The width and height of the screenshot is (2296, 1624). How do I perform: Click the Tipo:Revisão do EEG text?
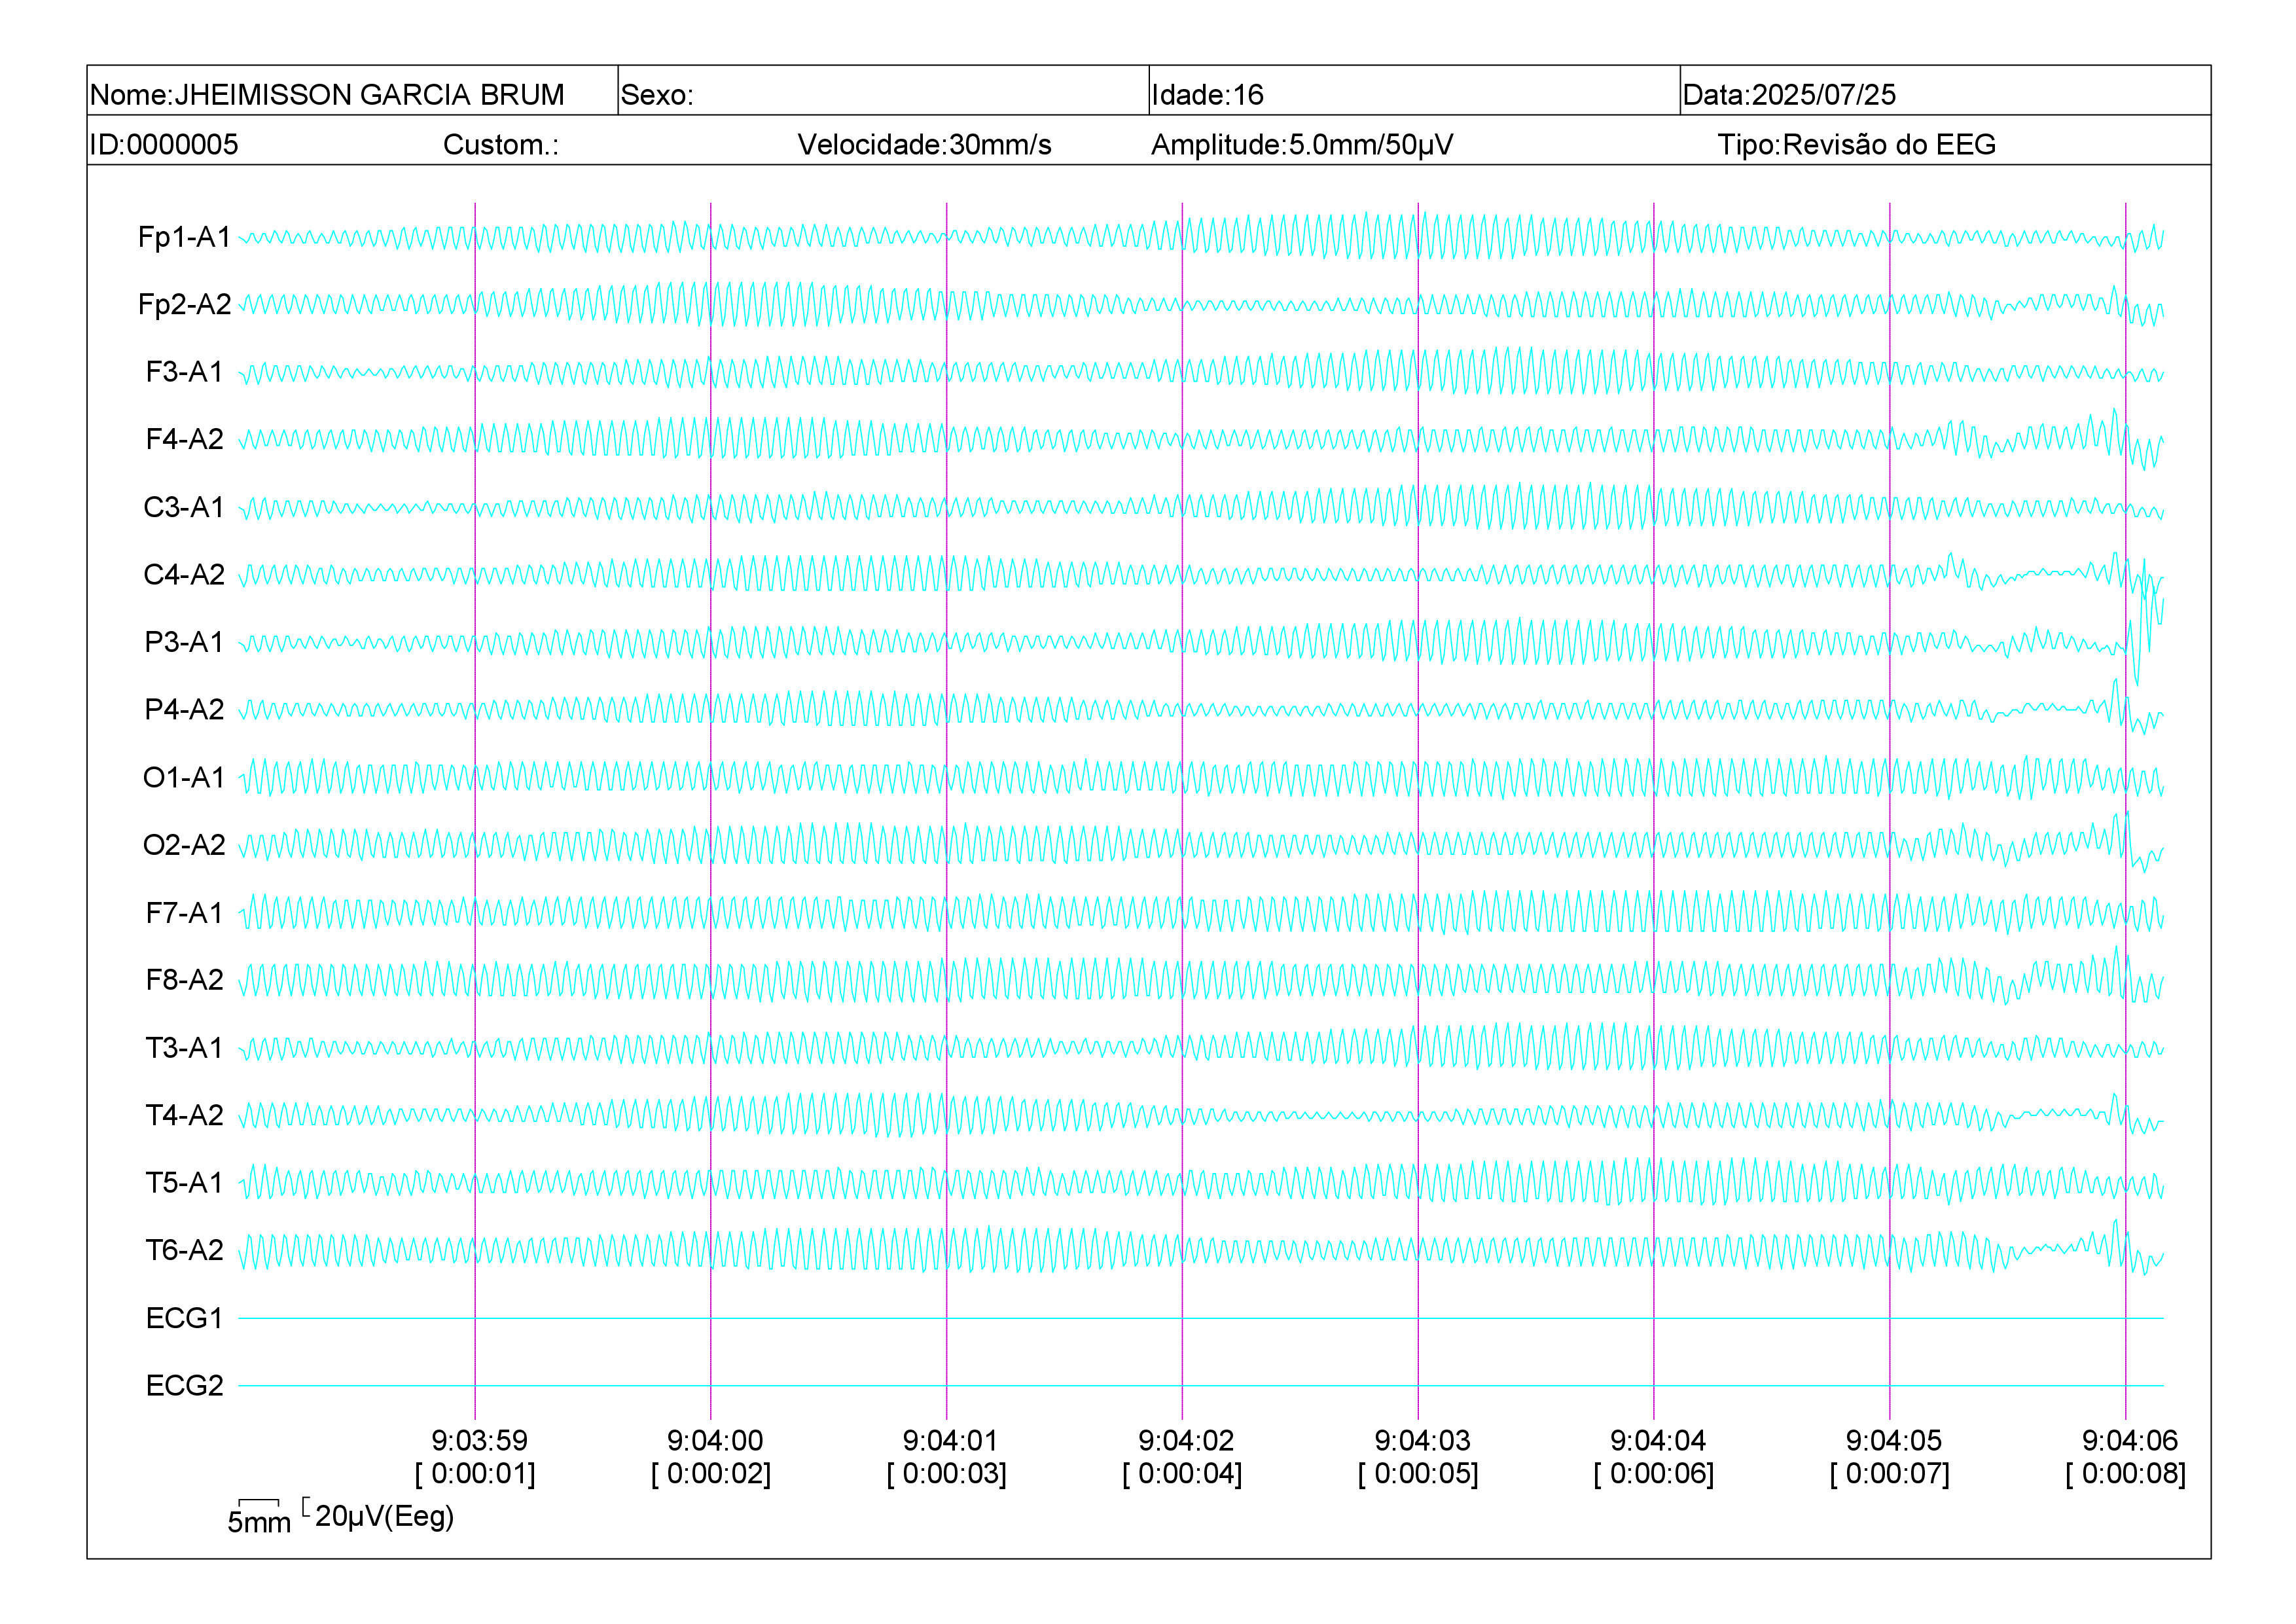pos(1856,145)
